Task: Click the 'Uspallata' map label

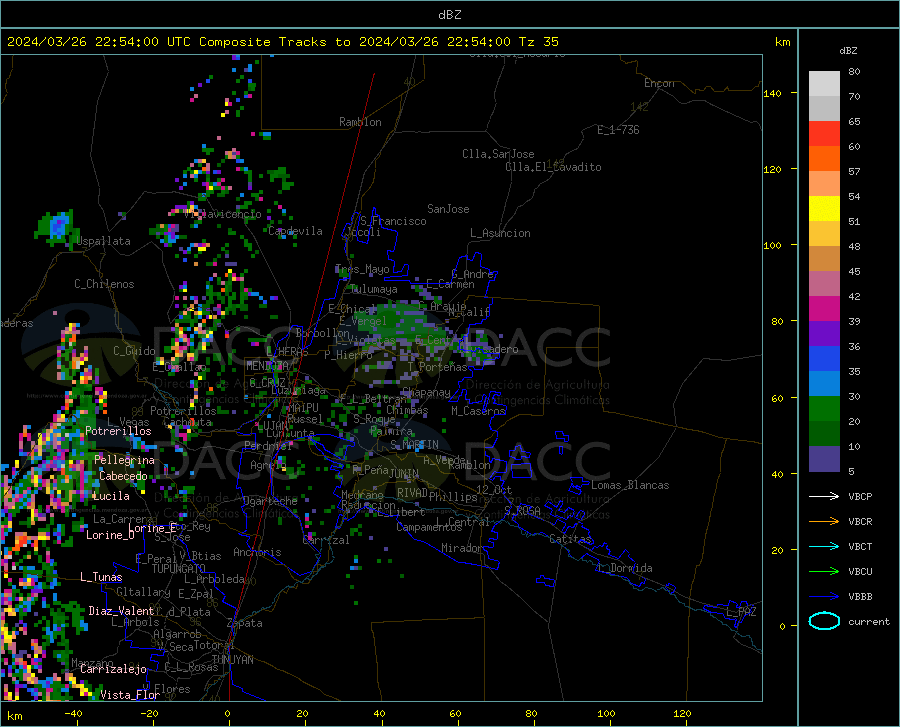Action: (x=103, y=241)
